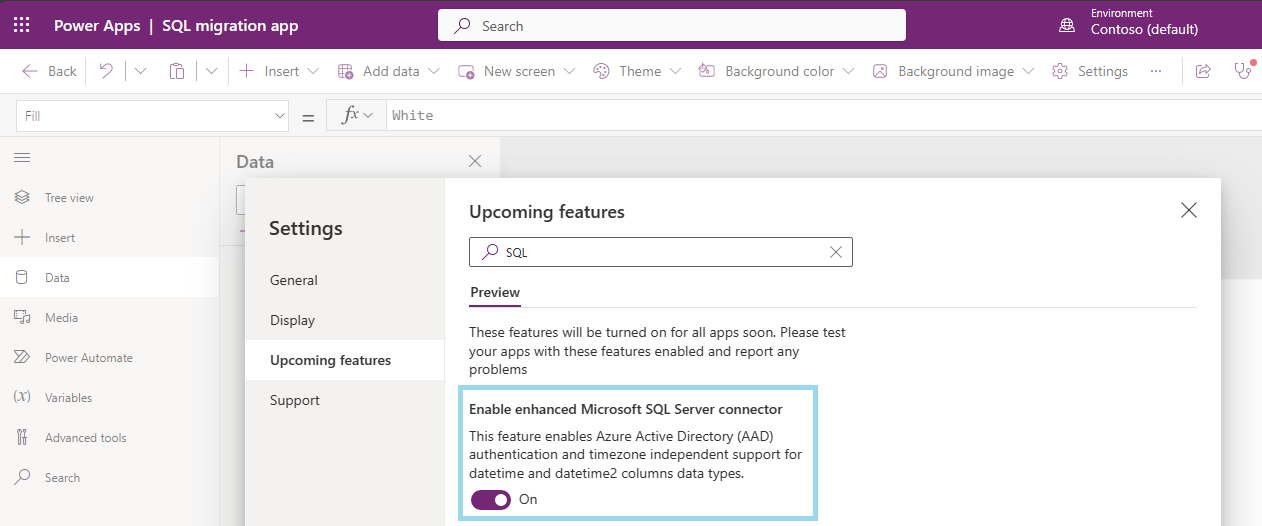Viewport: 1262px width, 526px height.
Task: Toggle enhanced Microsoft SQL Server connector off
Action: (491, 499)
